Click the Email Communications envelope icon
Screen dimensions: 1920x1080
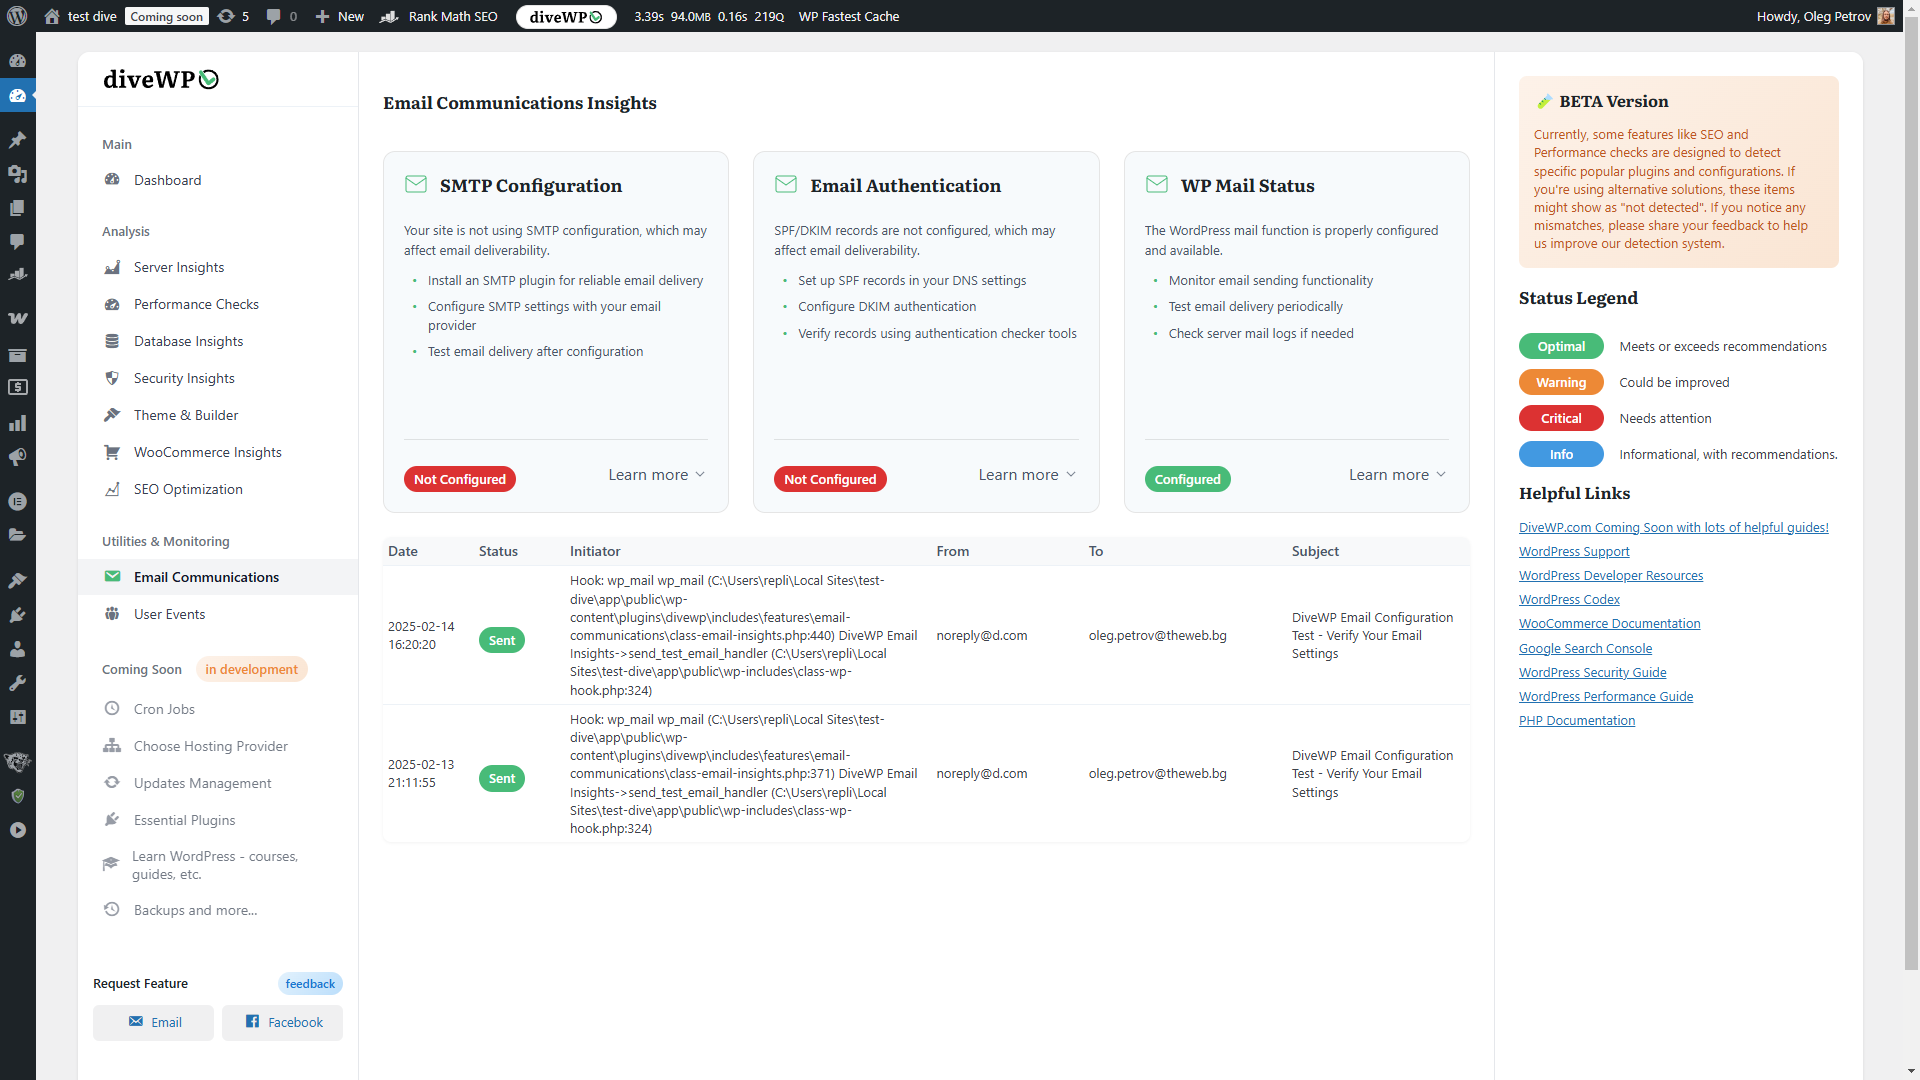click(x=112, y=577)
